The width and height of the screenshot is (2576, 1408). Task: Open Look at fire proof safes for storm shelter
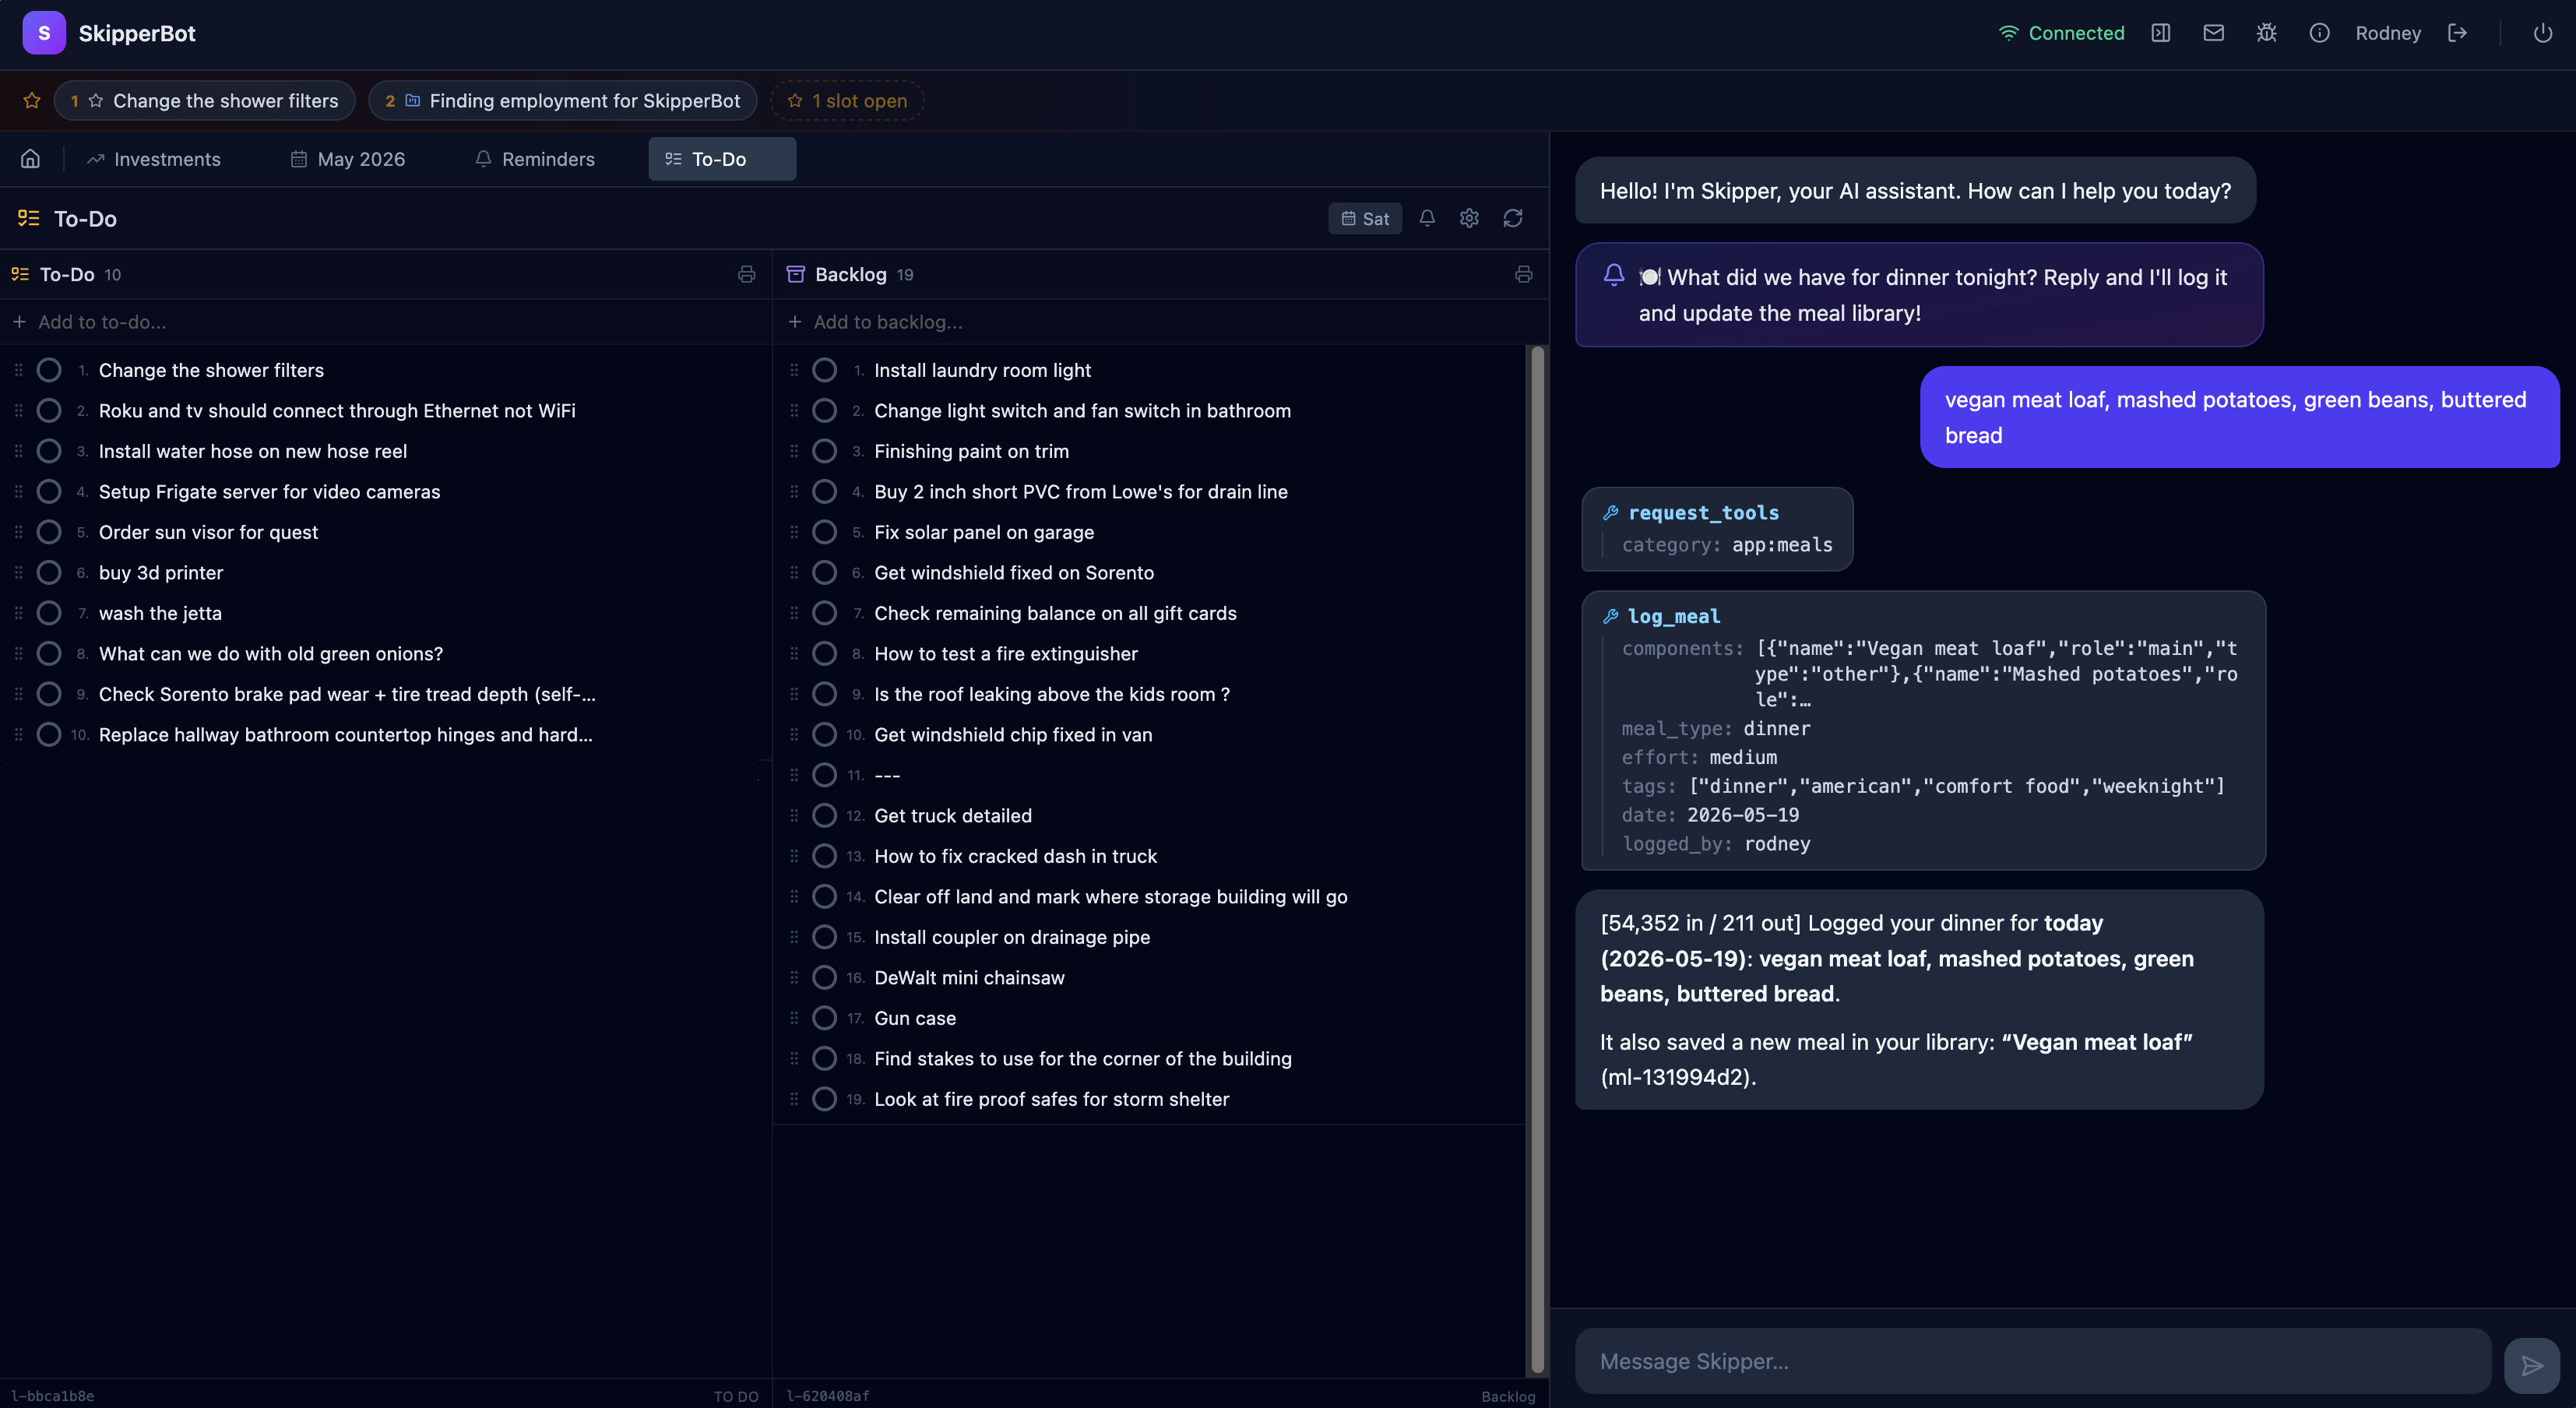pyautogui.click(x=1051, y=1099)
